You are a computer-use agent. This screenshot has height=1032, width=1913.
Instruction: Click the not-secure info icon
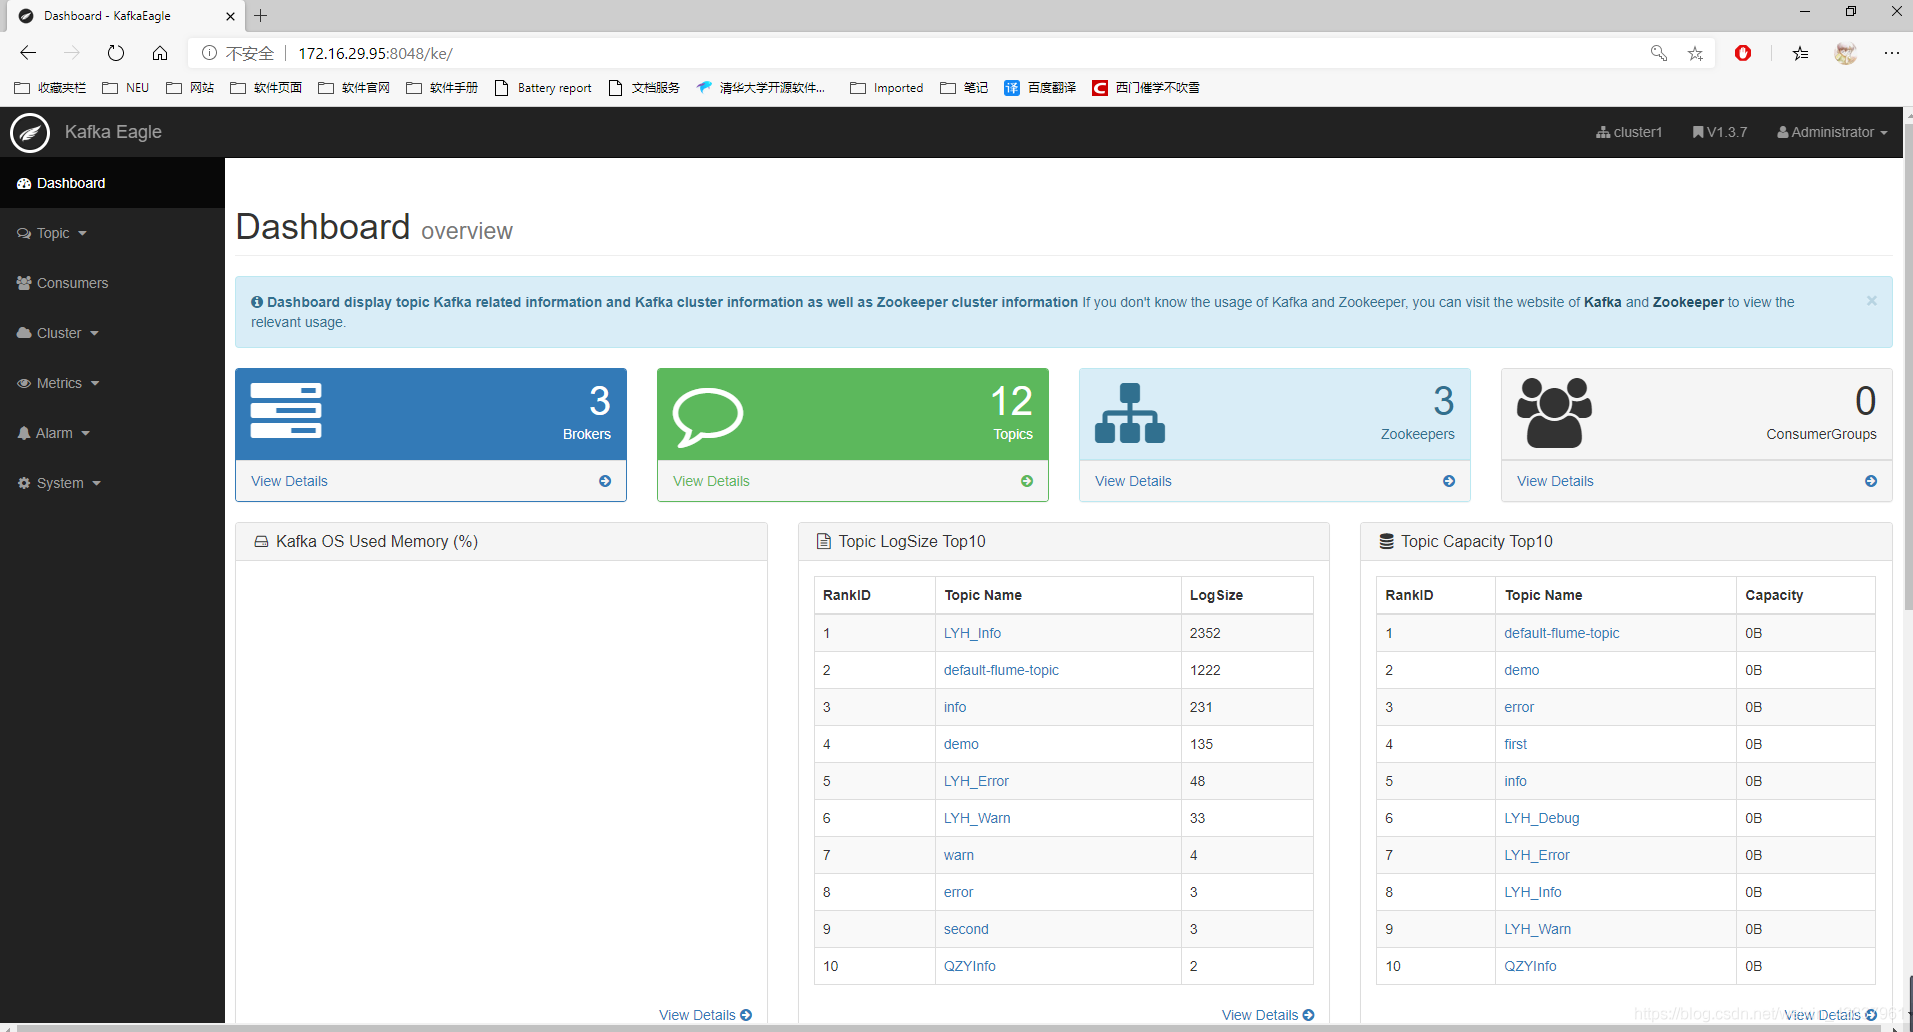coord(209,53)
